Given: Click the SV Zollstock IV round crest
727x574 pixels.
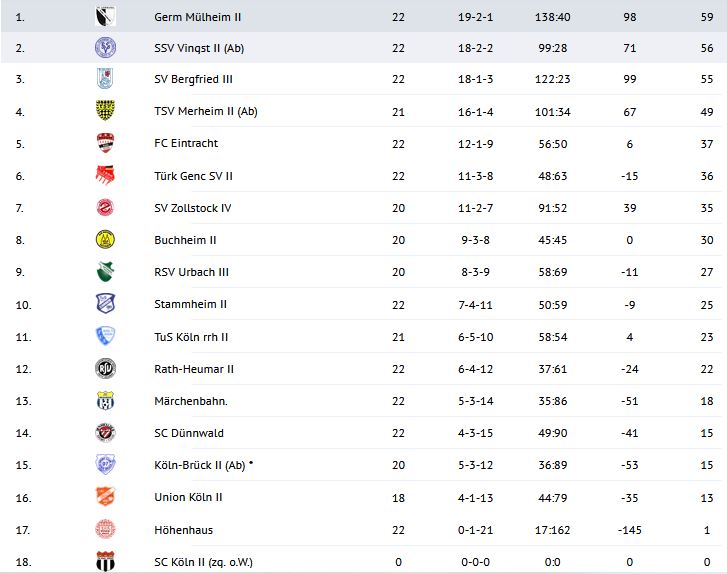Looking at the screenshot, I should (x=105, y=208).
